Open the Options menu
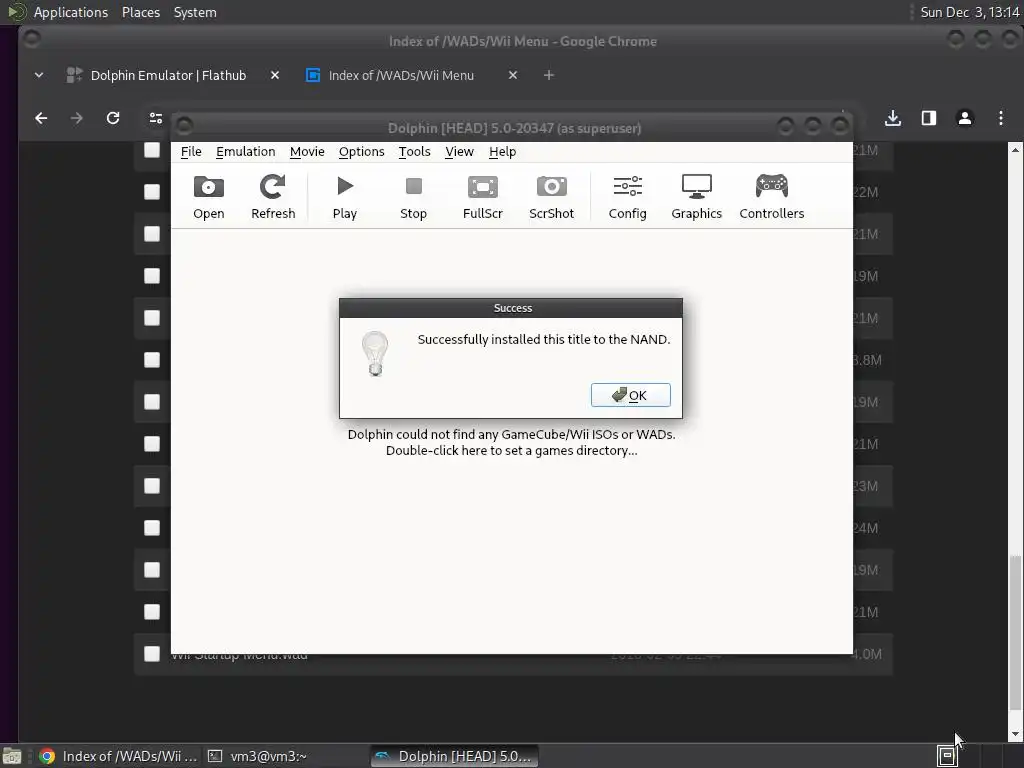 point(361,152)
